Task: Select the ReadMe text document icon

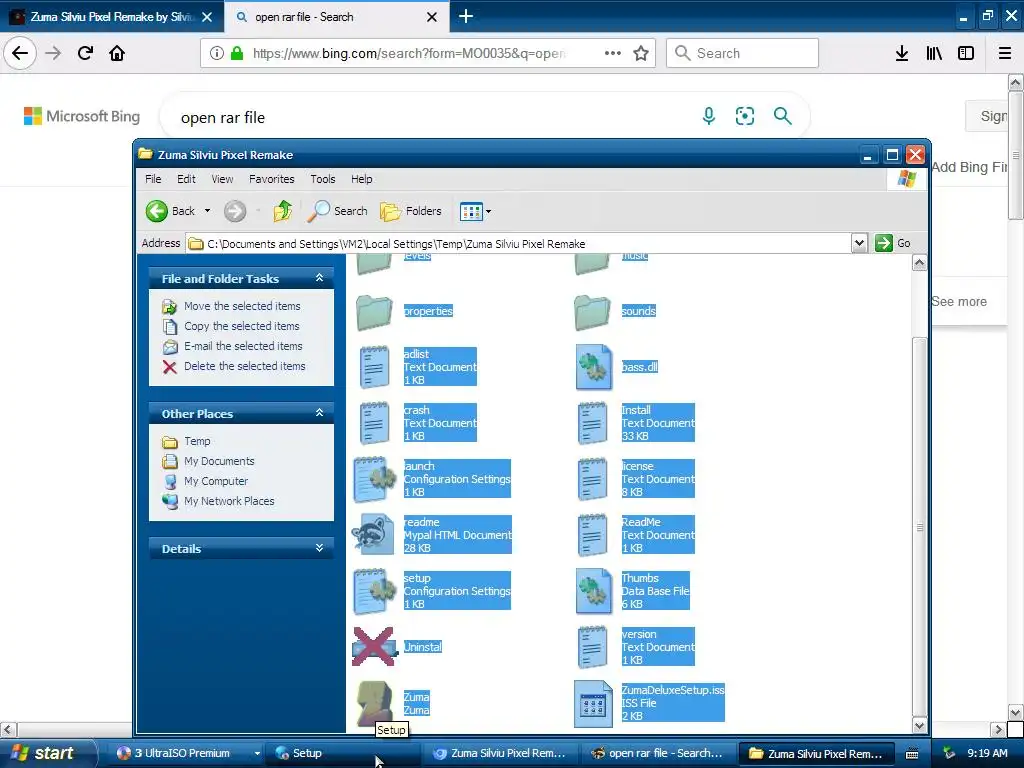Action: pos(592,536)
